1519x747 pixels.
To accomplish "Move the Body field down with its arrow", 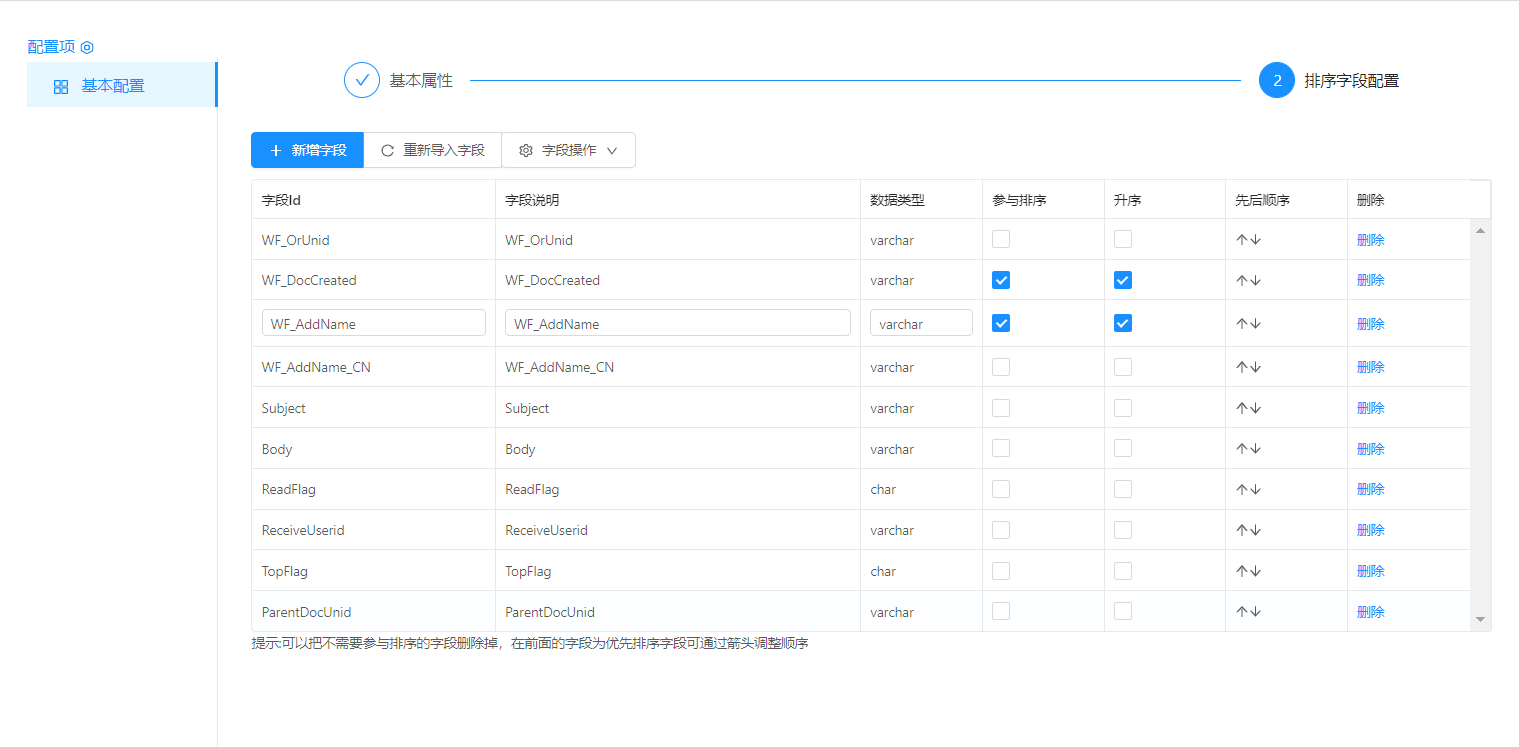I will [x=1255, y=449].
